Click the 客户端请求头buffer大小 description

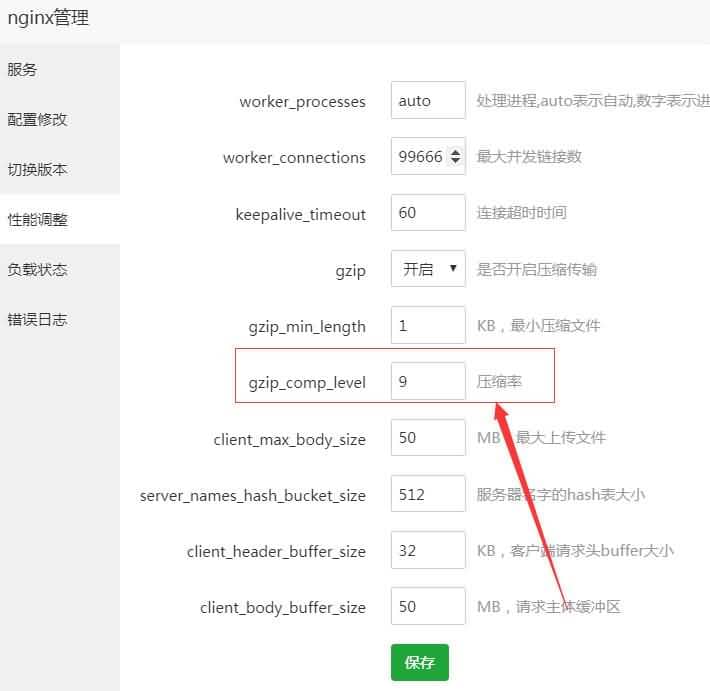592,550
